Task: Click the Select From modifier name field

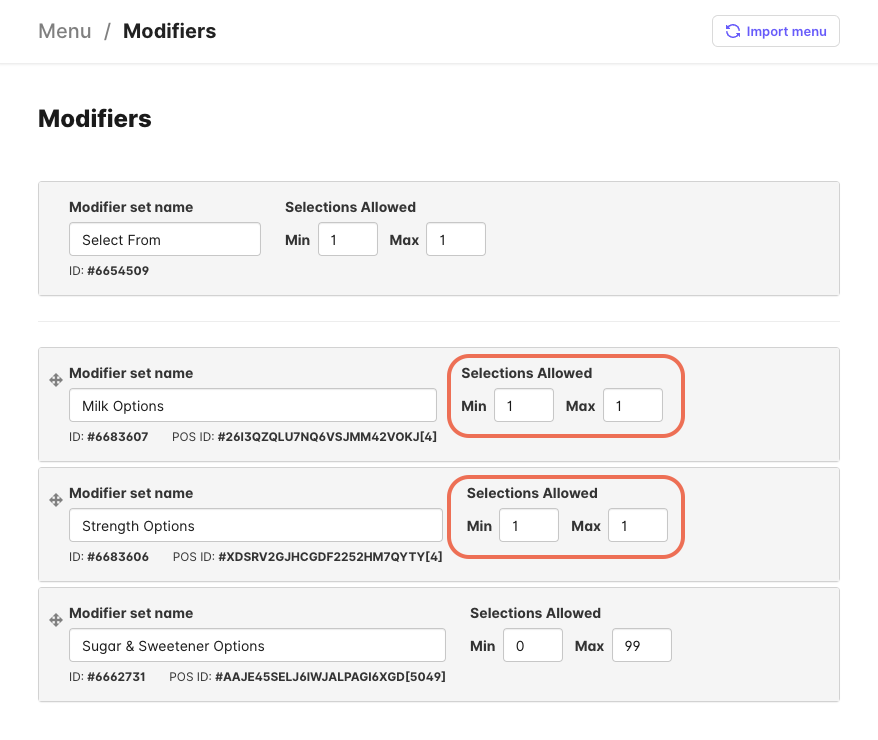Action: 164,239
